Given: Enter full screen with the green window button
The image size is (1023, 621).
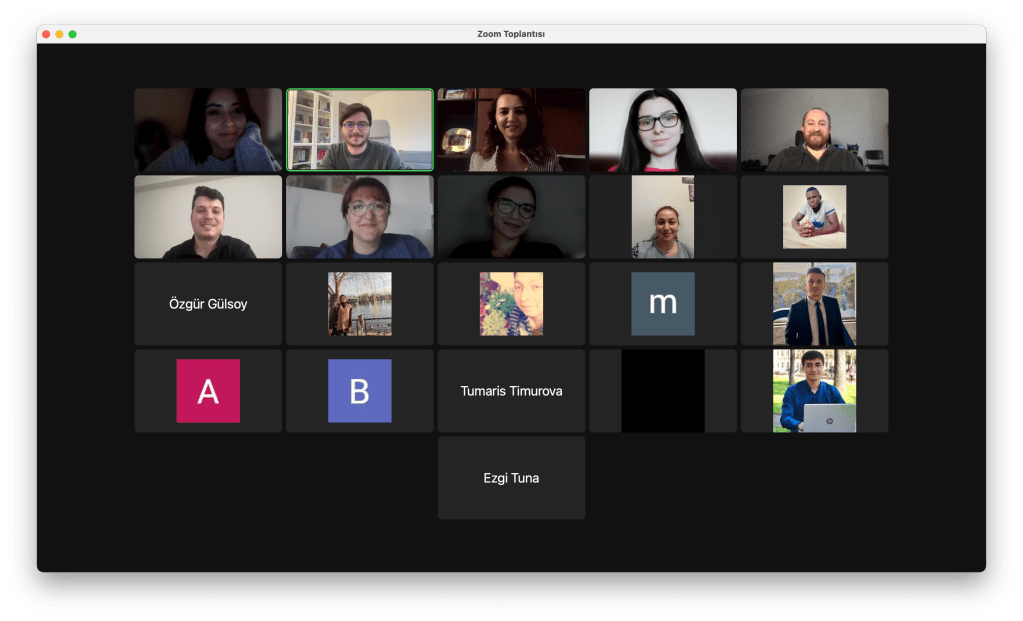Looking at the screenshot, I should [x=72, y=34].
